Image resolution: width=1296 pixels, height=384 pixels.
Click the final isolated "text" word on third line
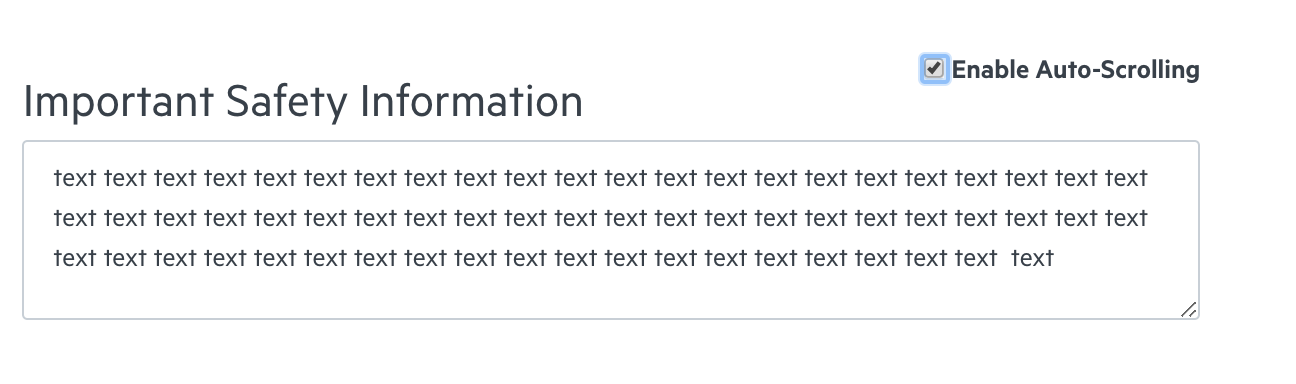[x=1033, y=258]
